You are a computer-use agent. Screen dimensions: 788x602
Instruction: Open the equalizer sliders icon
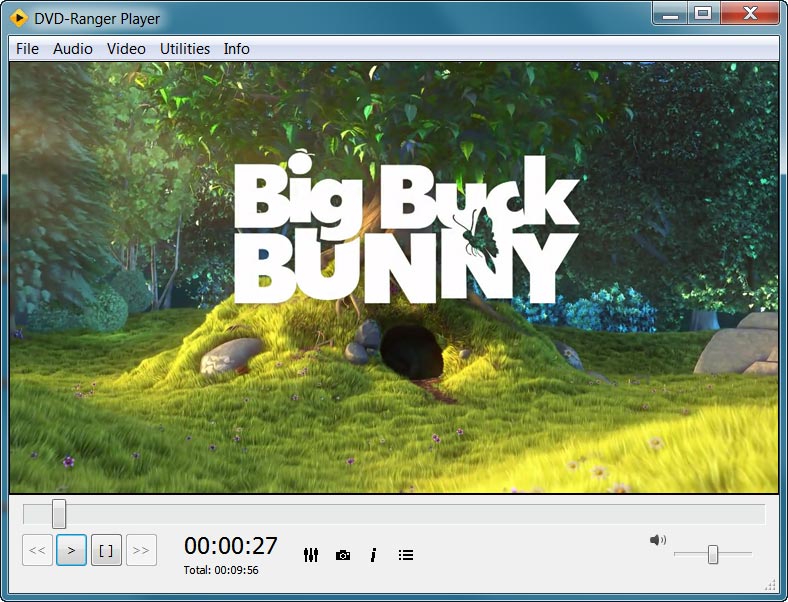point(311,555)
